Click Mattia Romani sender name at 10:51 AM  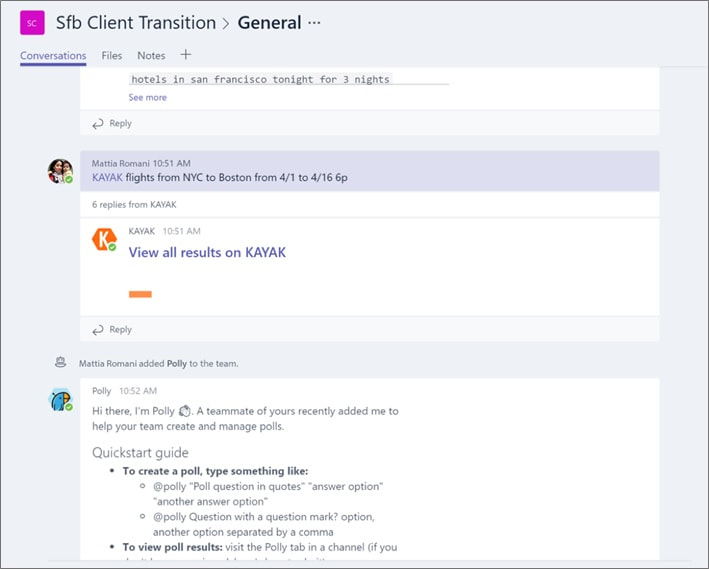click(120, 163)
